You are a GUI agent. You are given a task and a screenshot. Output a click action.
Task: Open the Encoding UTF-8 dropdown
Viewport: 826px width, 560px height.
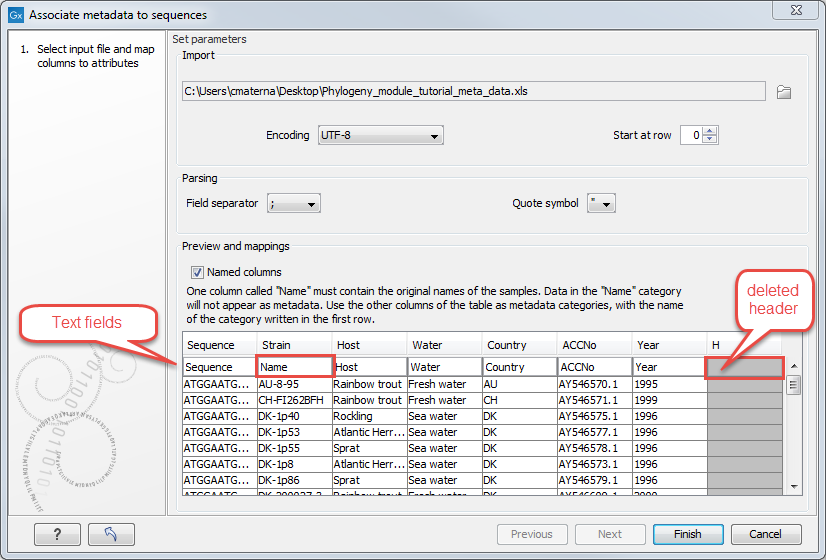[380, 135]
